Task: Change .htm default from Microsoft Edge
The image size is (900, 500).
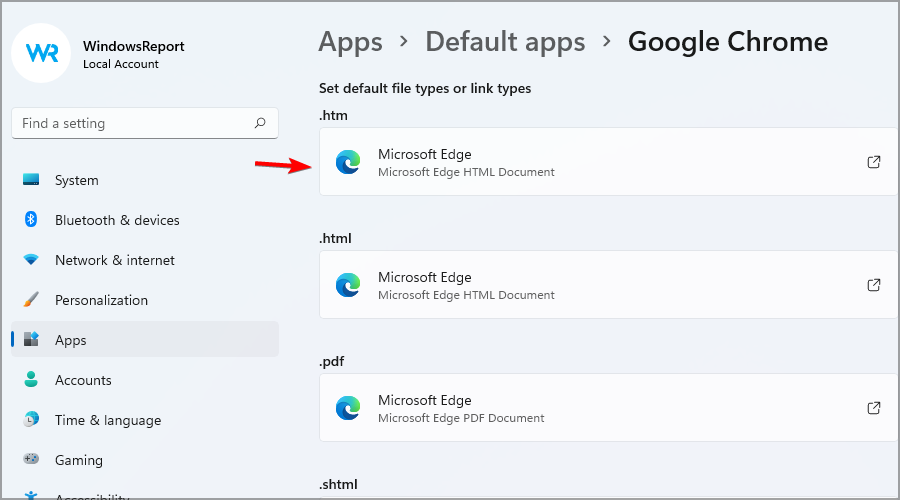Action: pyautogui.click(x=600, y=162)
